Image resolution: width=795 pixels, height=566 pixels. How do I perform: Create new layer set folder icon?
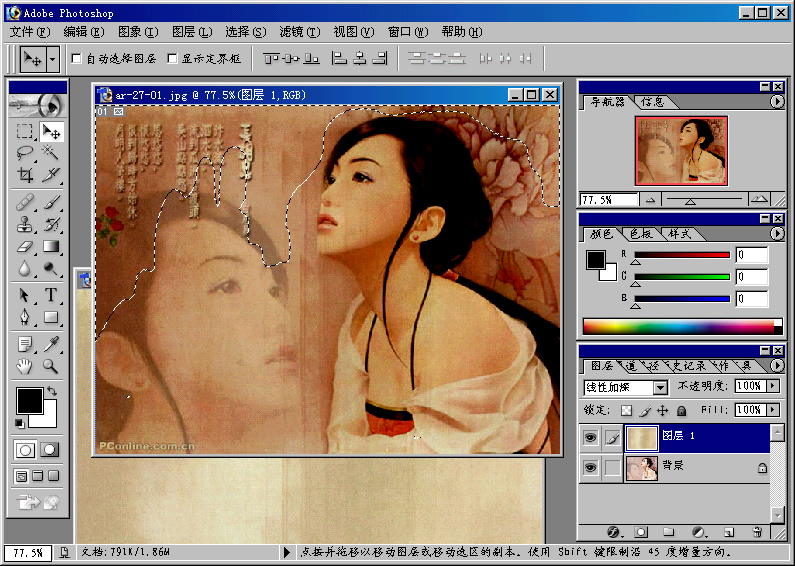669,532
